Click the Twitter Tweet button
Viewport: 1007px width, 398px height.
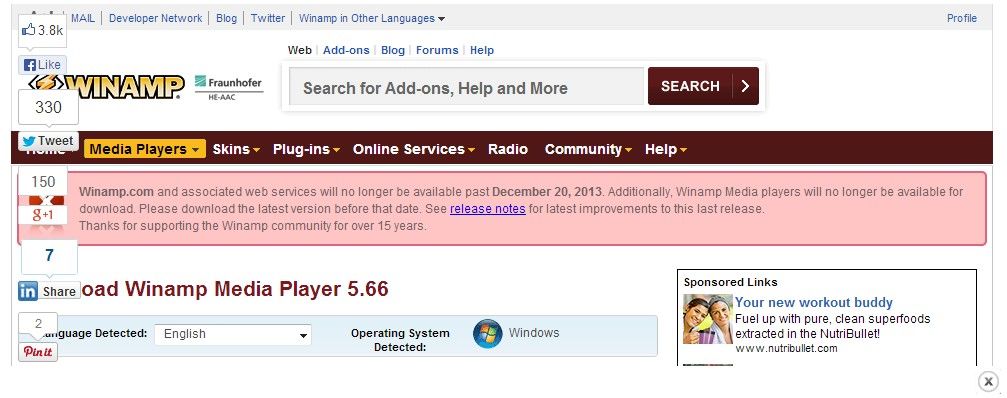48,141
